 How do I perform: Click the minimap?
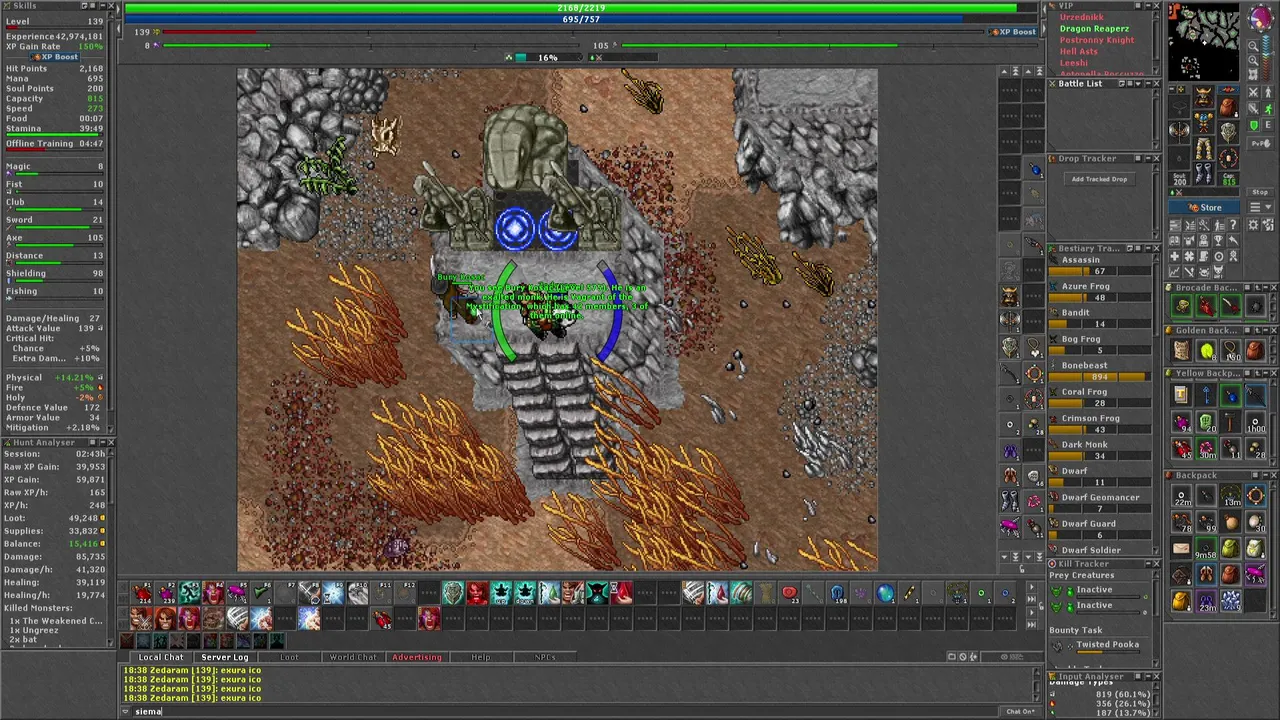[1203, 41]
